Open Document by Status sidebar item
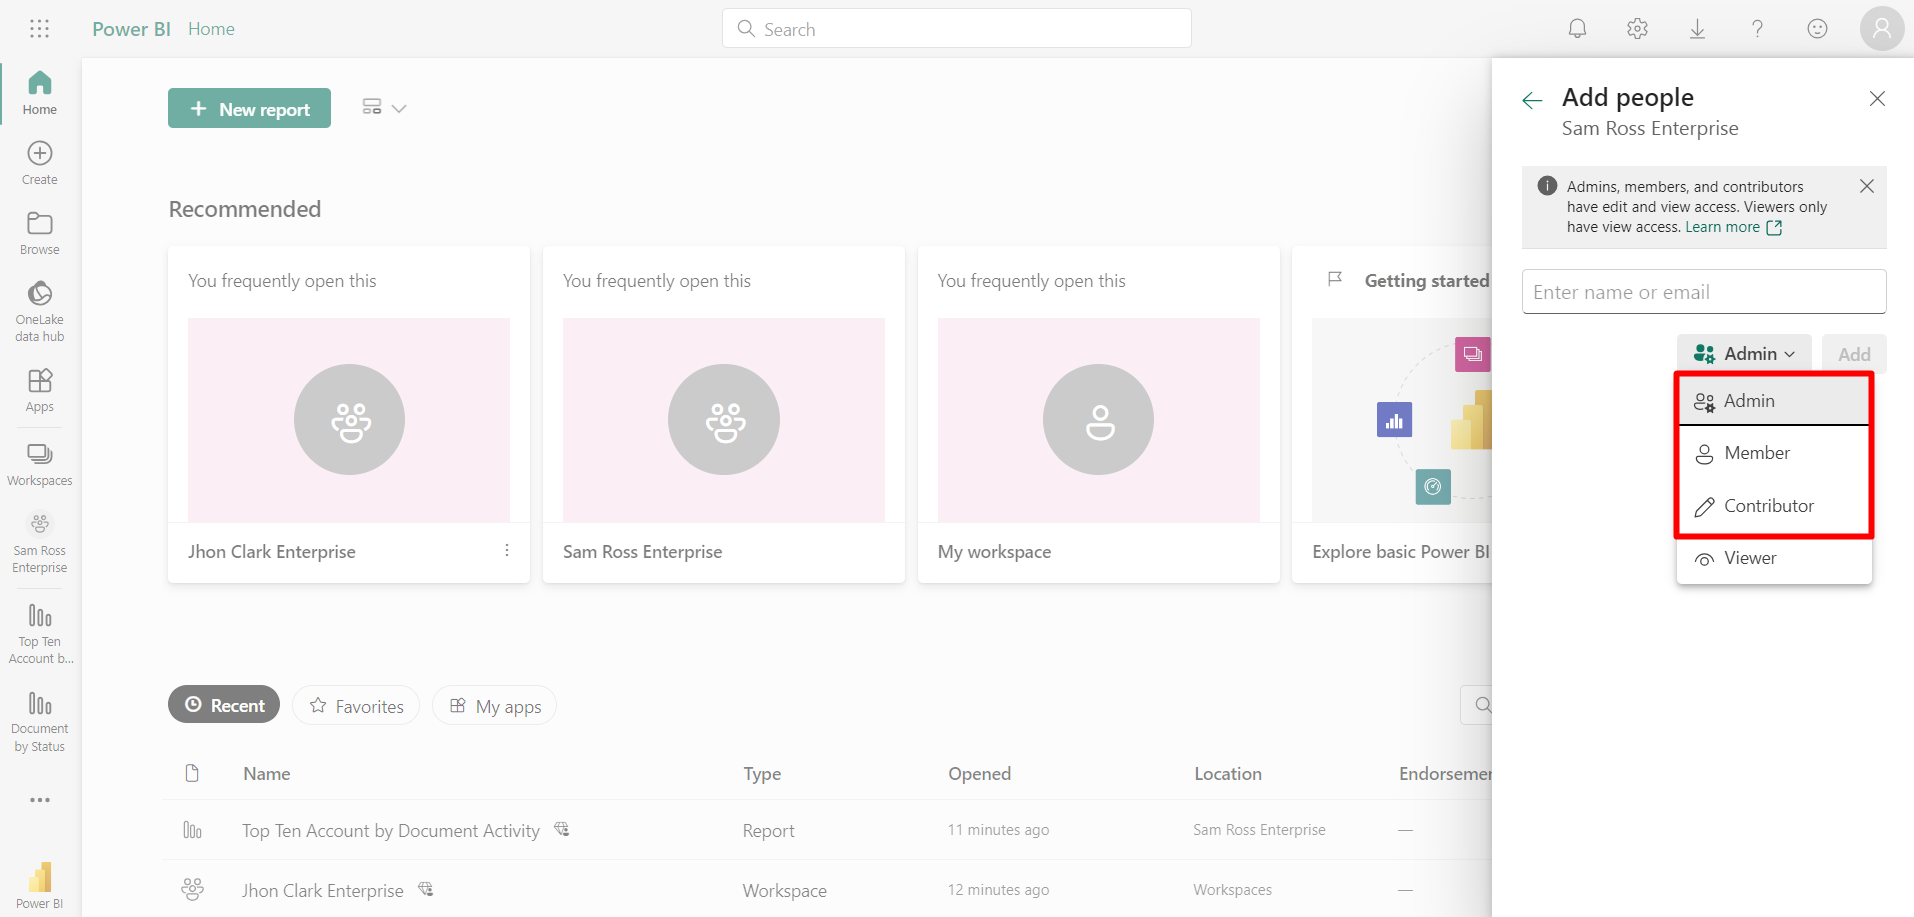Screen dimensions: 1914x917 (40, 722)
